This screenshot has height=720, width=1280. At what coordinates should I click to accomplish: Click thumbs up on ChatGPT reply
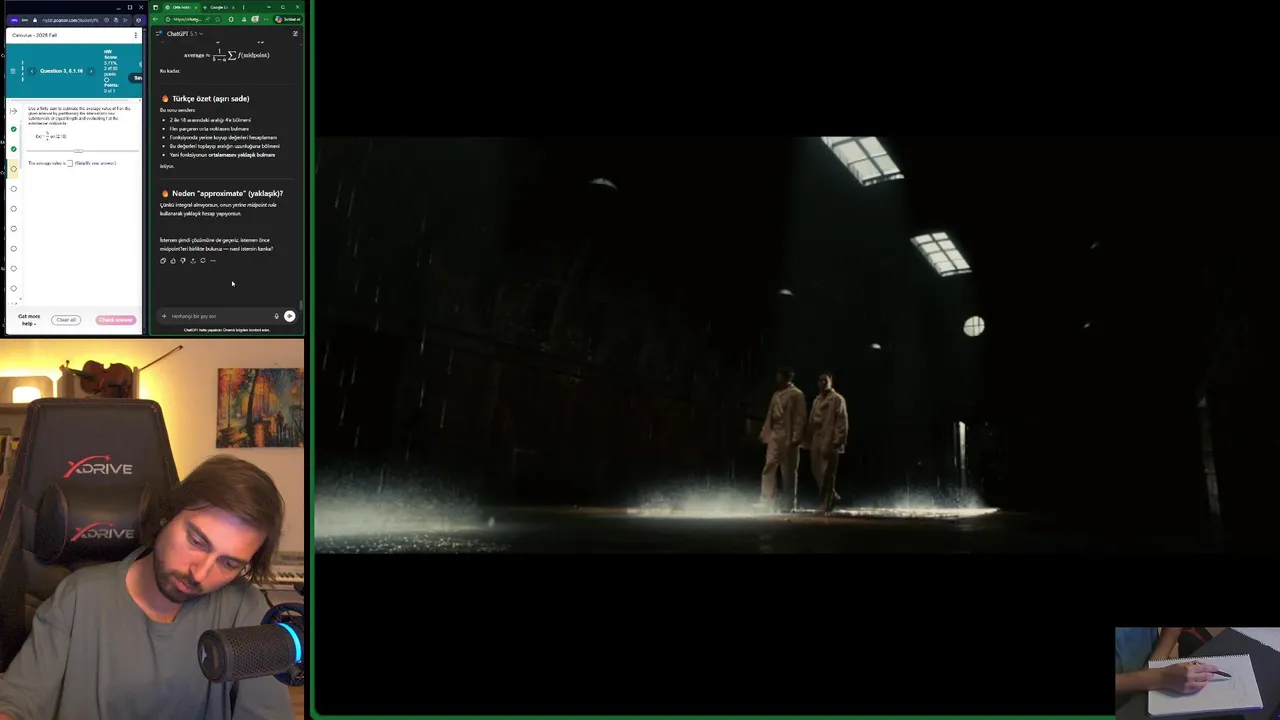pyautogui.click(x=173, y=261)
